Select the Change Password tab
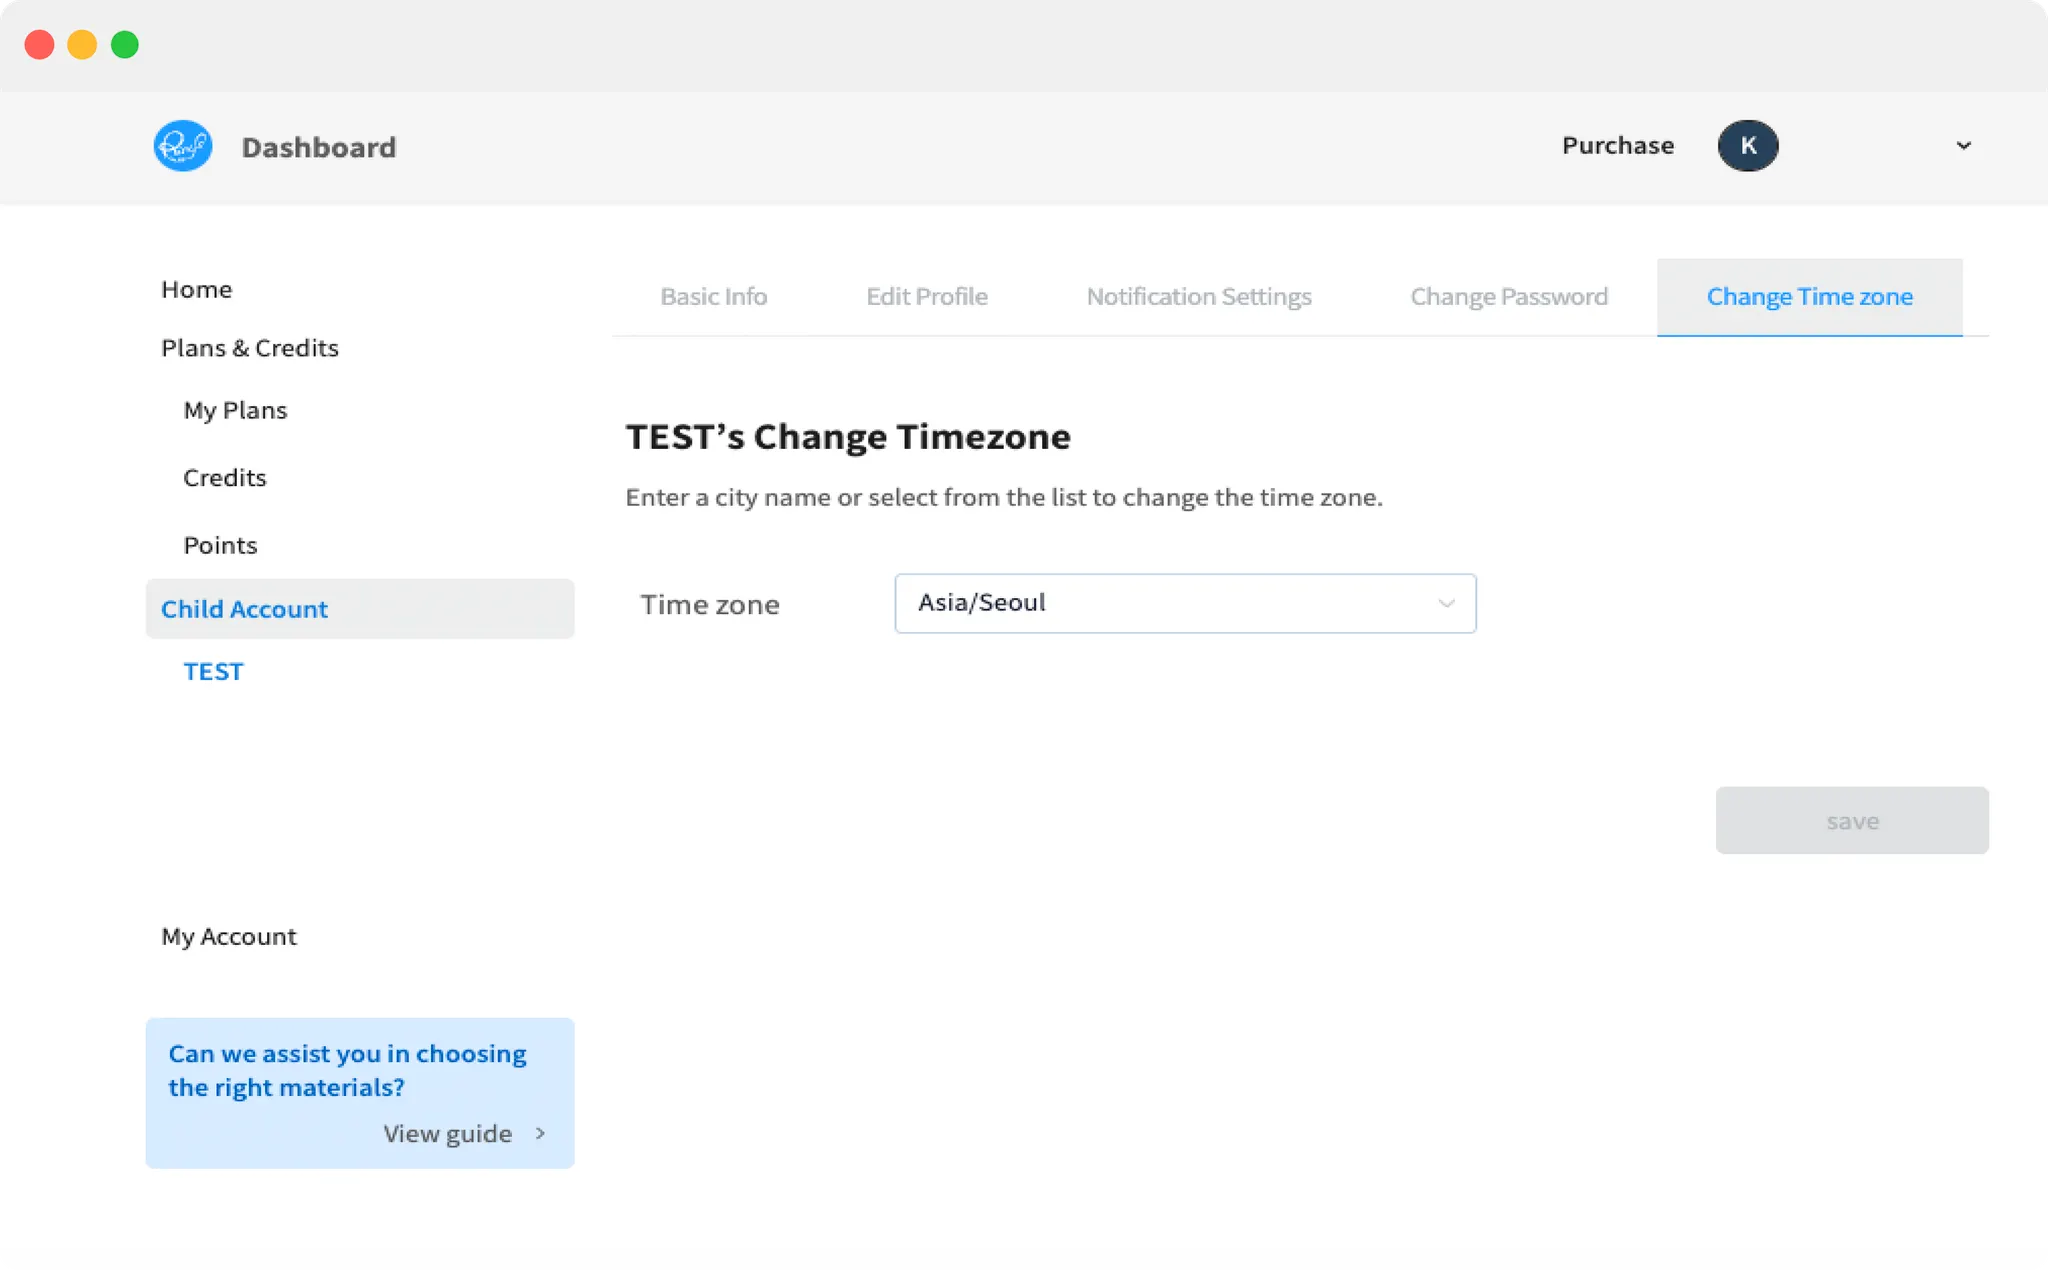 [x=1508, y=297]
